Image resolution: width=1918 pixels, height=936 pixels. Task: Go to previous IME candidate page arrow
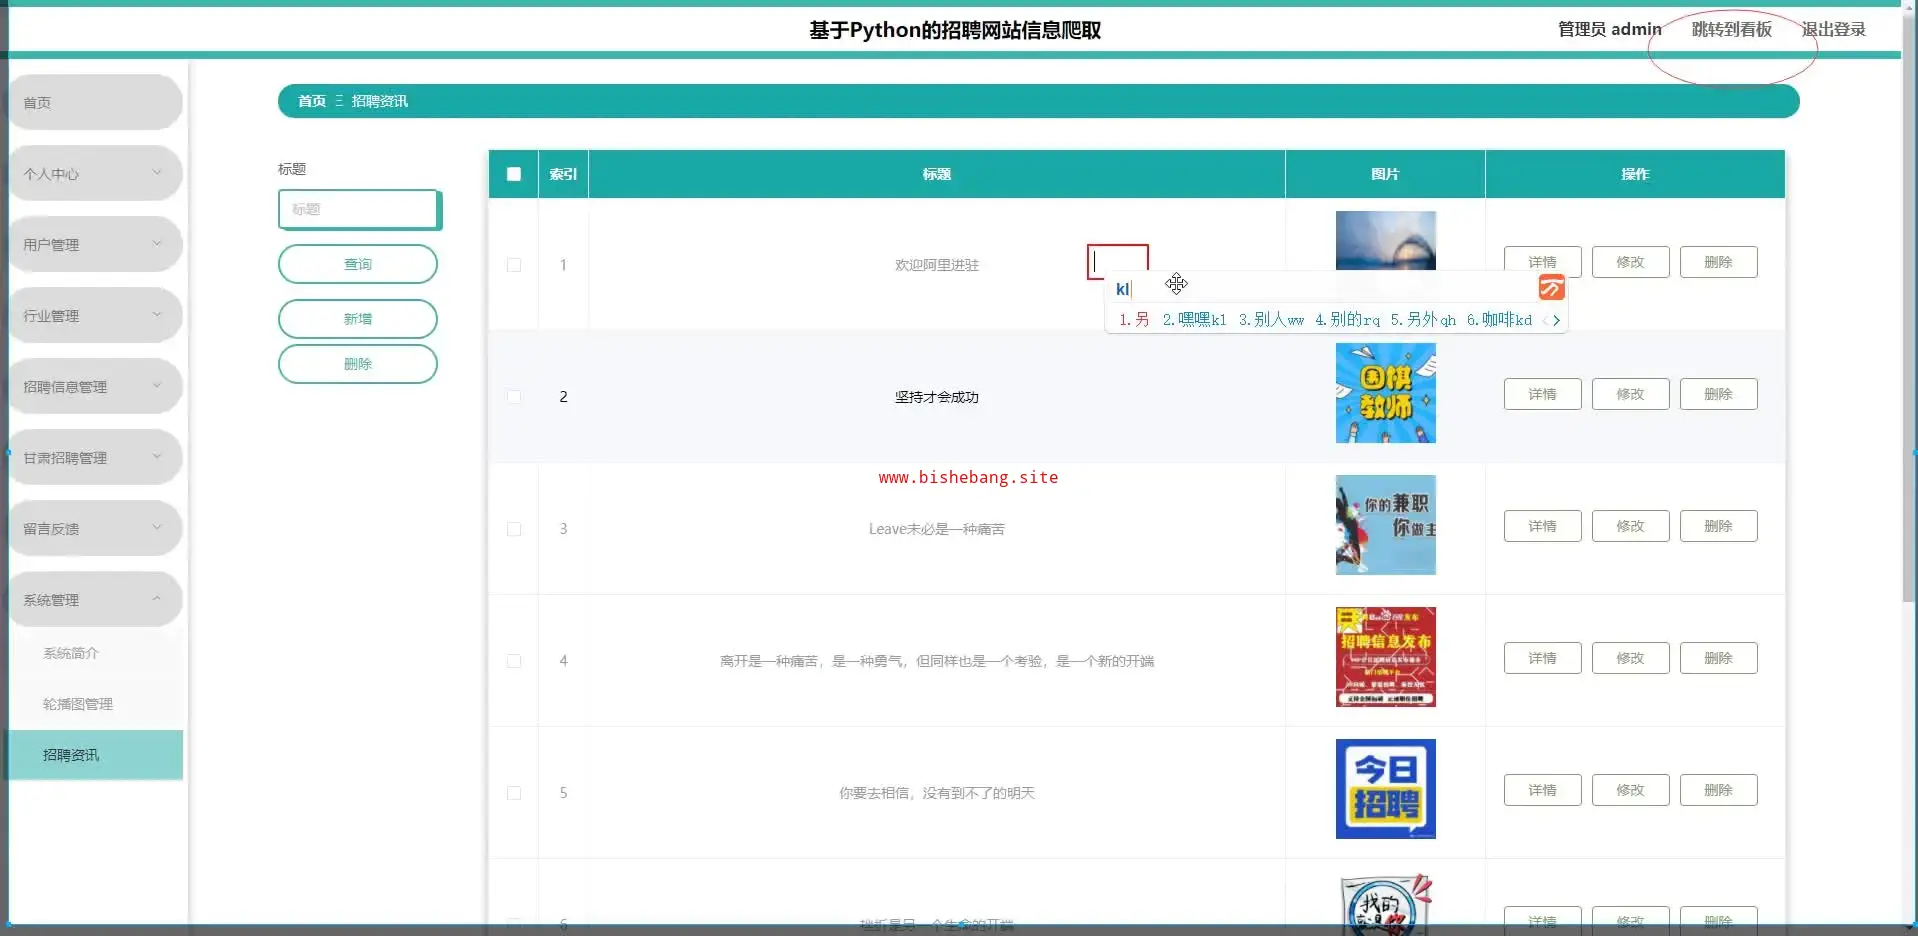(x=1545, y=320)
